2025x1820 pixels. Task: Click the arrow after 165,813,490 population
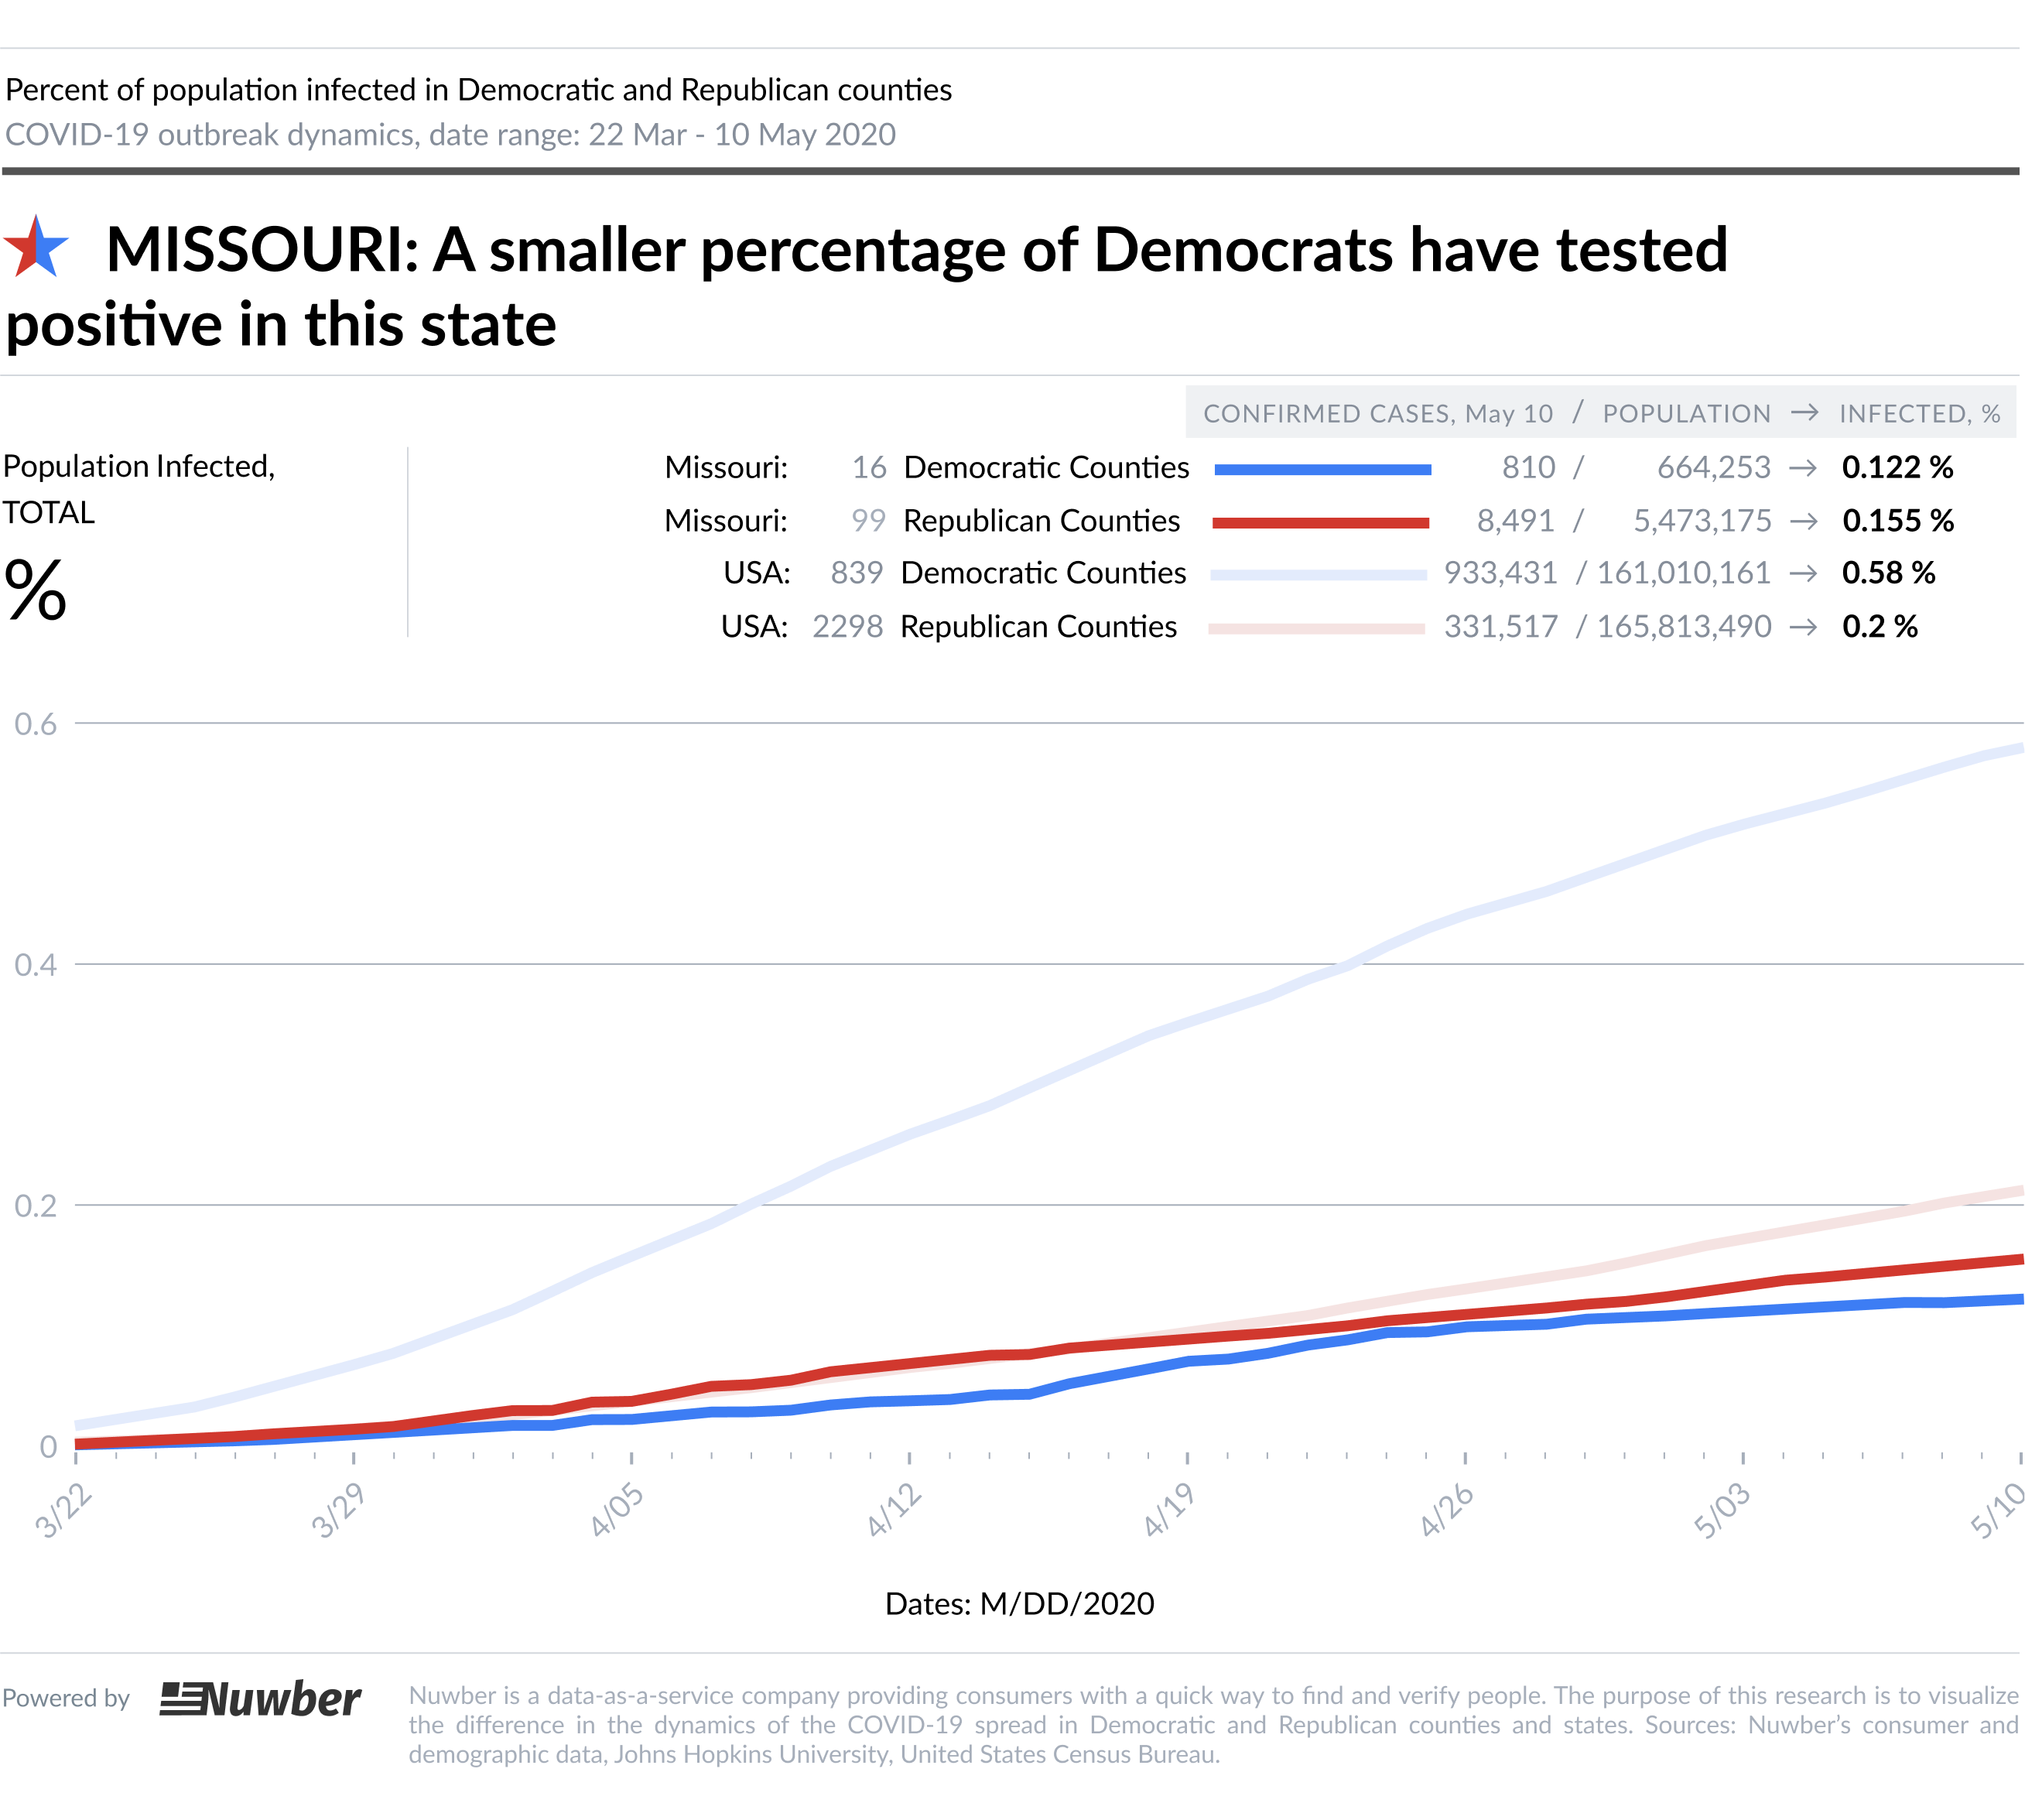point(1803,627)
